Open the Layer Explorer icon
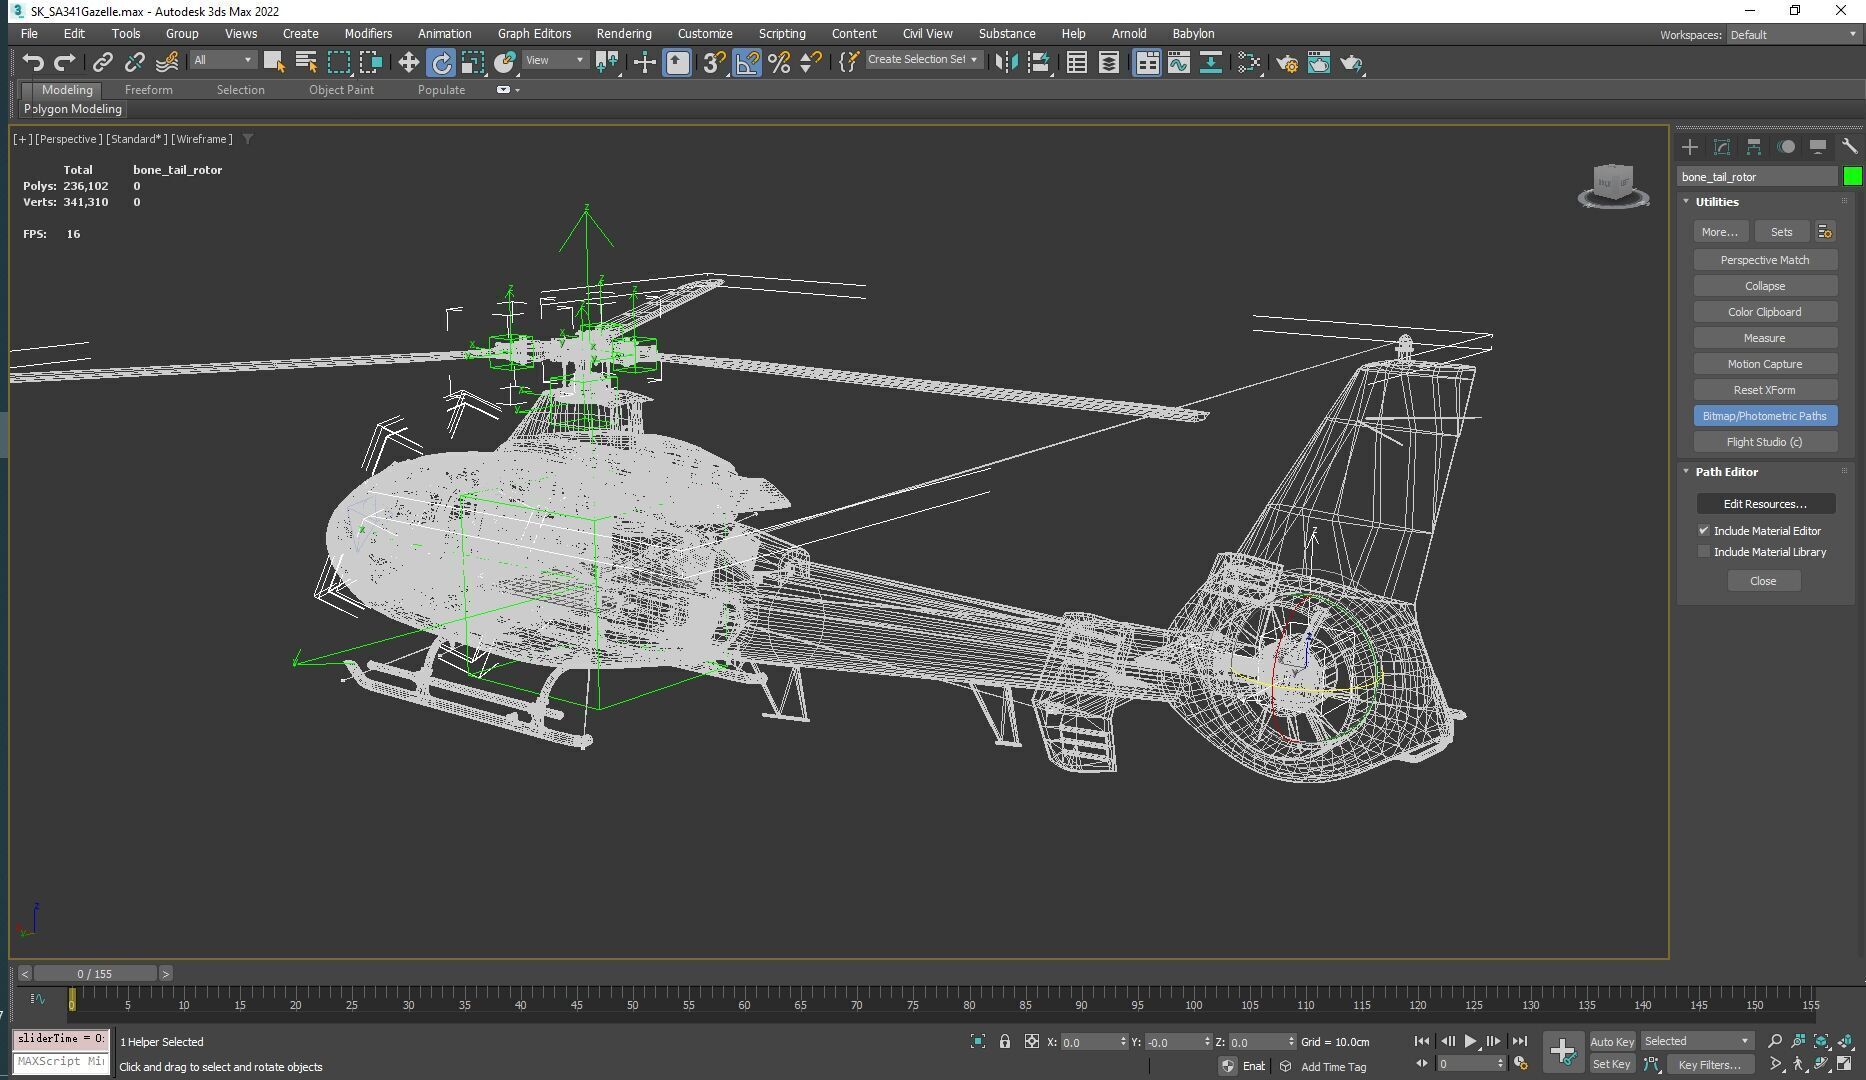This screenshot has height=1080, width=1866. (1108, 62)
